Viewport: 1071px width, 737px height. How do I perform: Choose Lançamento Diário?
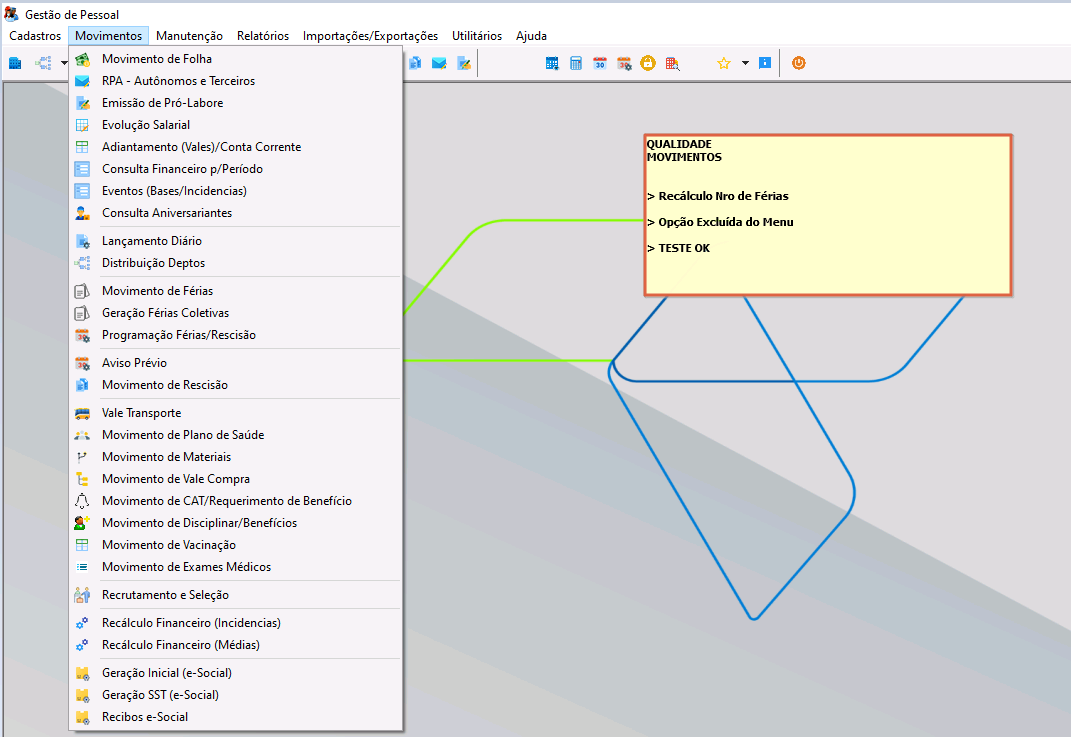(x=236, y=240)
